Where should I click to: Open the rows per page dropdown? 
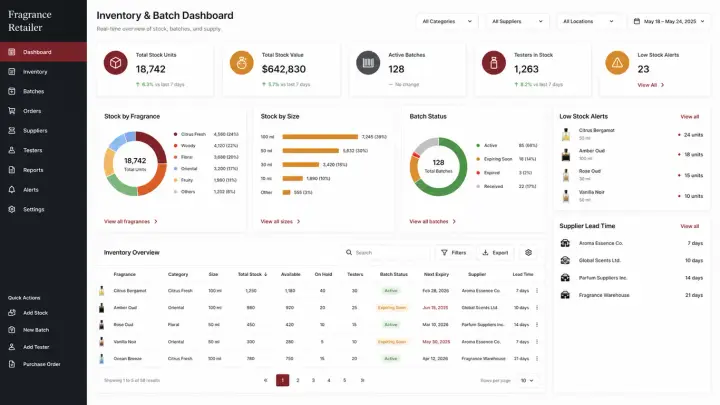coord(527,381)
